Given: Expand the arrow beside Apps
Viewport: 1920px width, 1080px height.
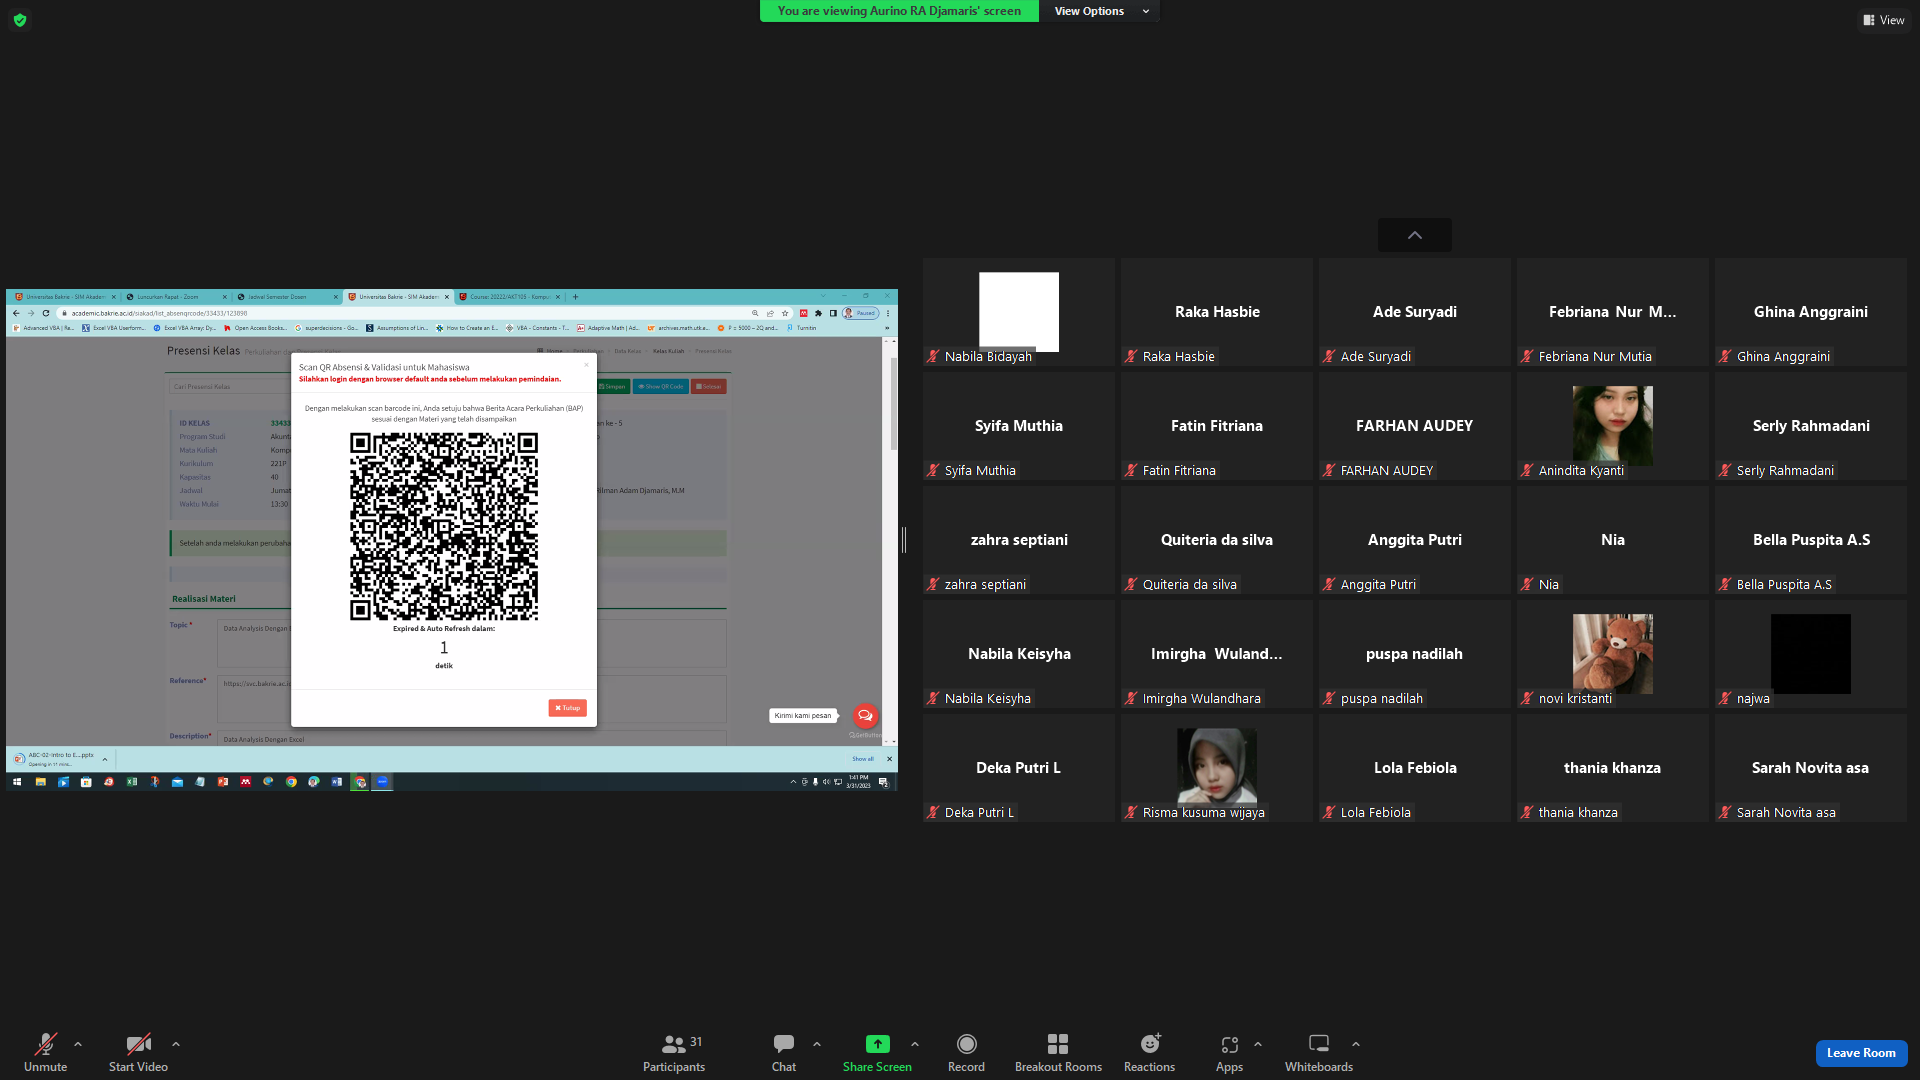Looking at the screenshot, I should pos(1258,1044).
